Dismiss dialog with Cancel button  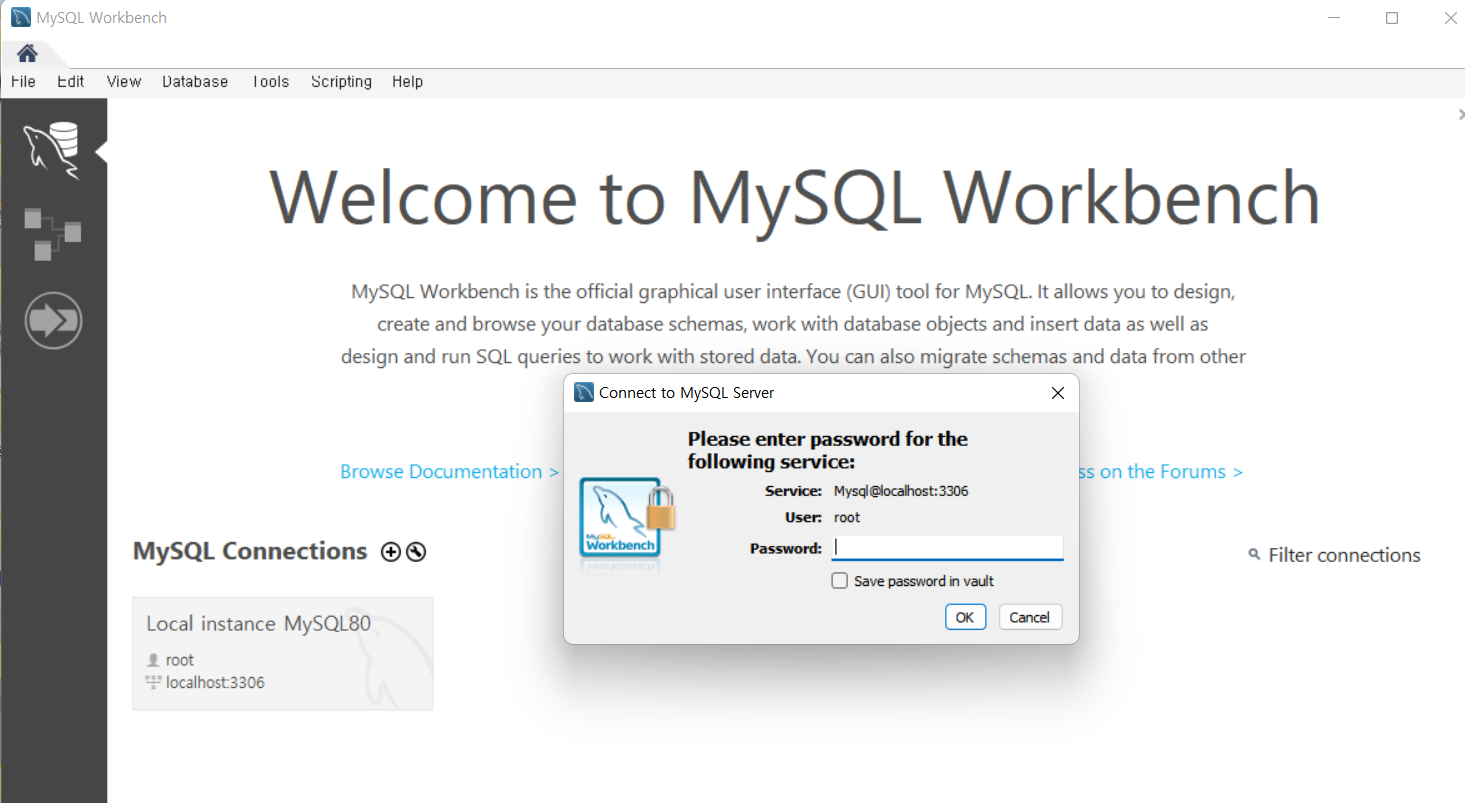click(x=1030, y=617)
